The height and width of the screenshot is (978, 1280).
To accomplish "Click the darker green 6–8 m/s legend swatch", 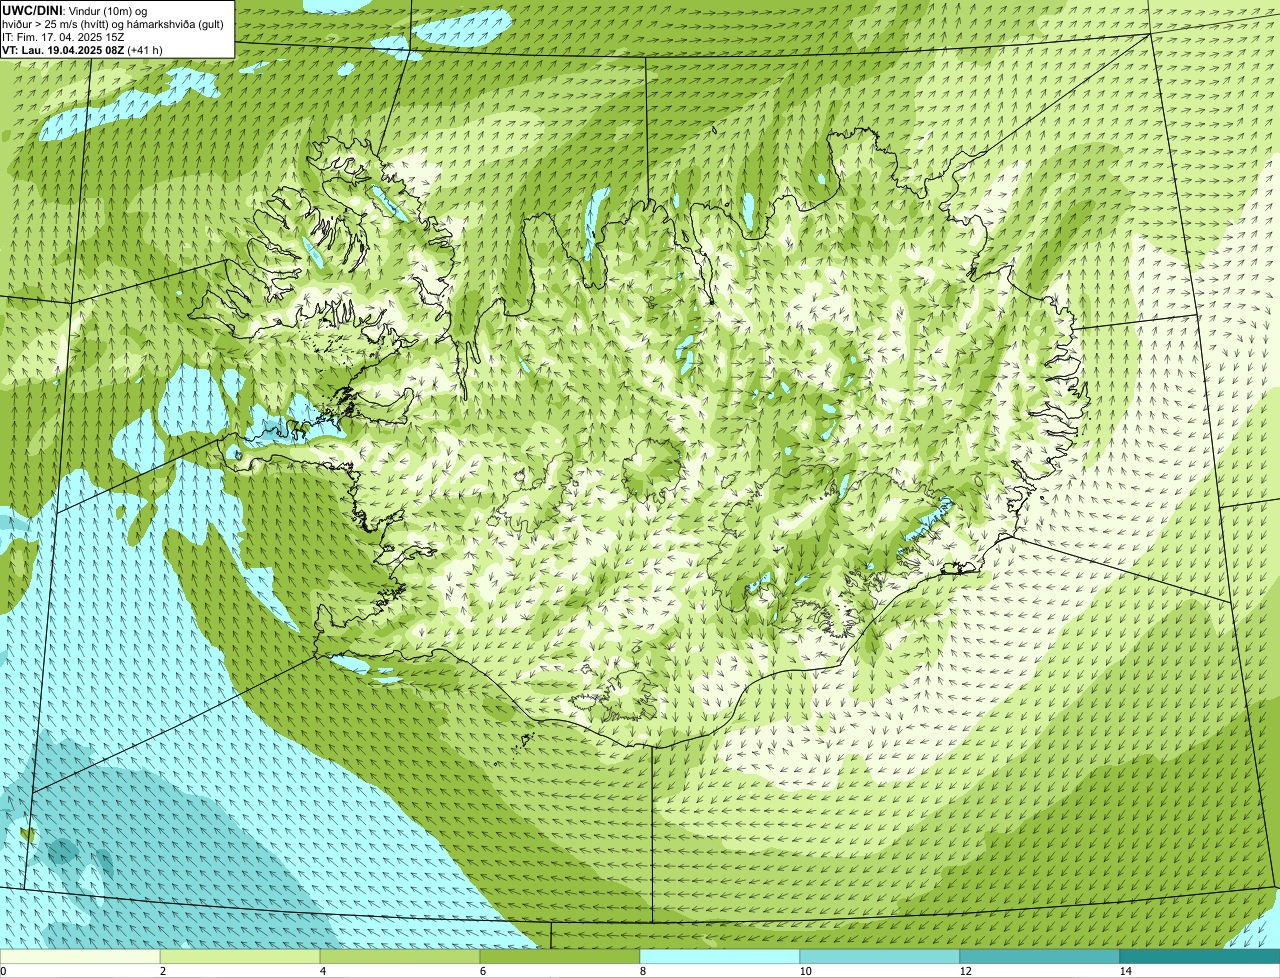I will click(560, 956).
